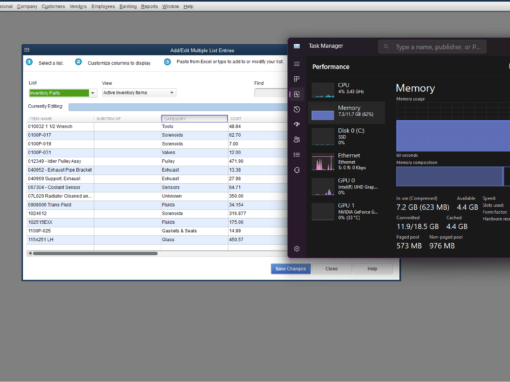The width and height of the screenshot is (510, 382).
Task: Open the Services page in Task Manager
Action: click(x=297, y=170)
